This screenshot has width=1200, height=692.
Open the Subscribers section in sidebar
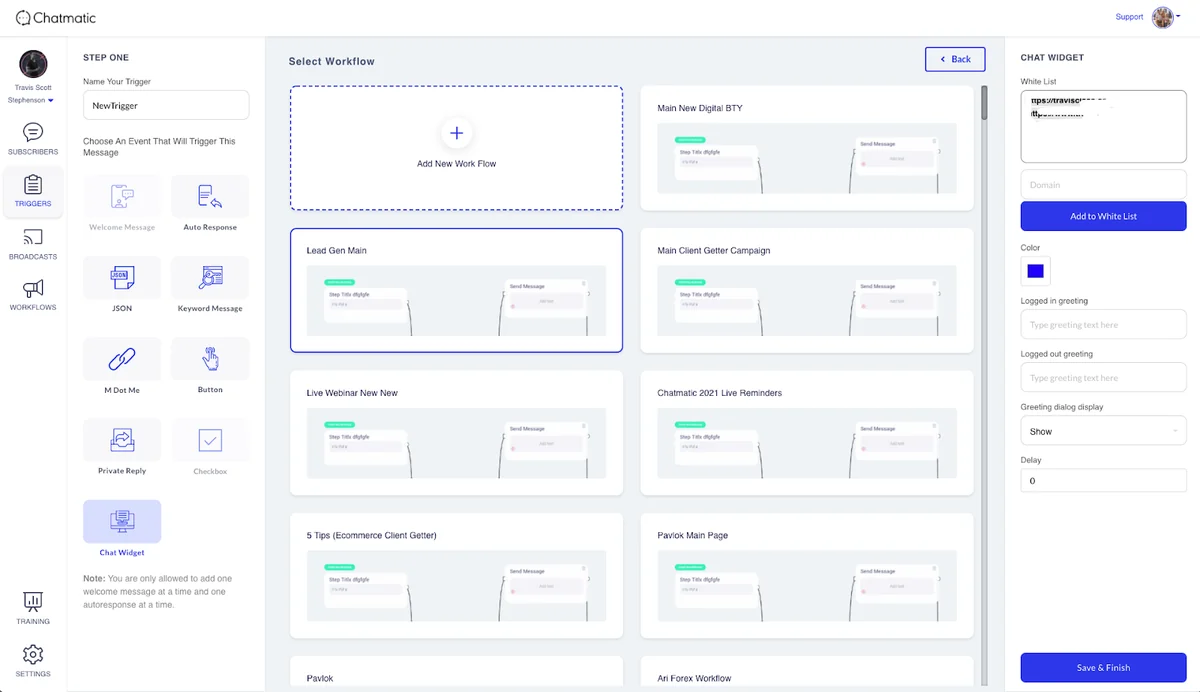pyautogui.click(x=33, y=139)
